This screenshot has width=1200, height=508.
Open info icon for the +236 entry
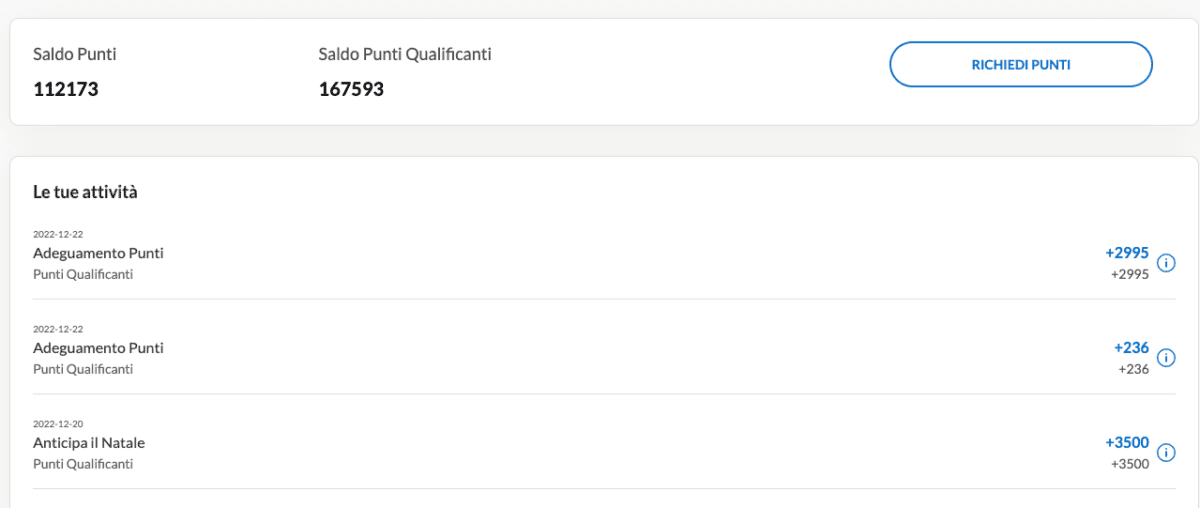pos(1166,358)
